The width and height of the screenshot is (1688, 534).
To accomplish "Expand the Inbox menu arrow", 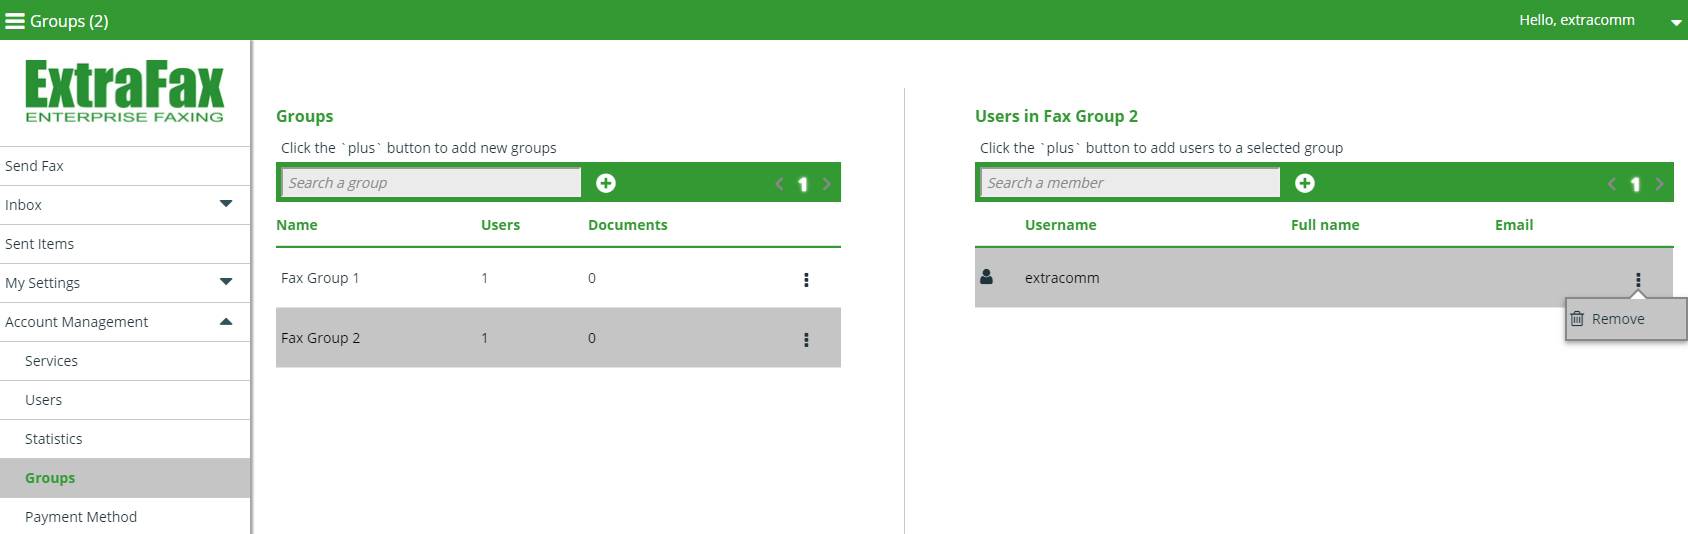I will click(x=226, y=204).
